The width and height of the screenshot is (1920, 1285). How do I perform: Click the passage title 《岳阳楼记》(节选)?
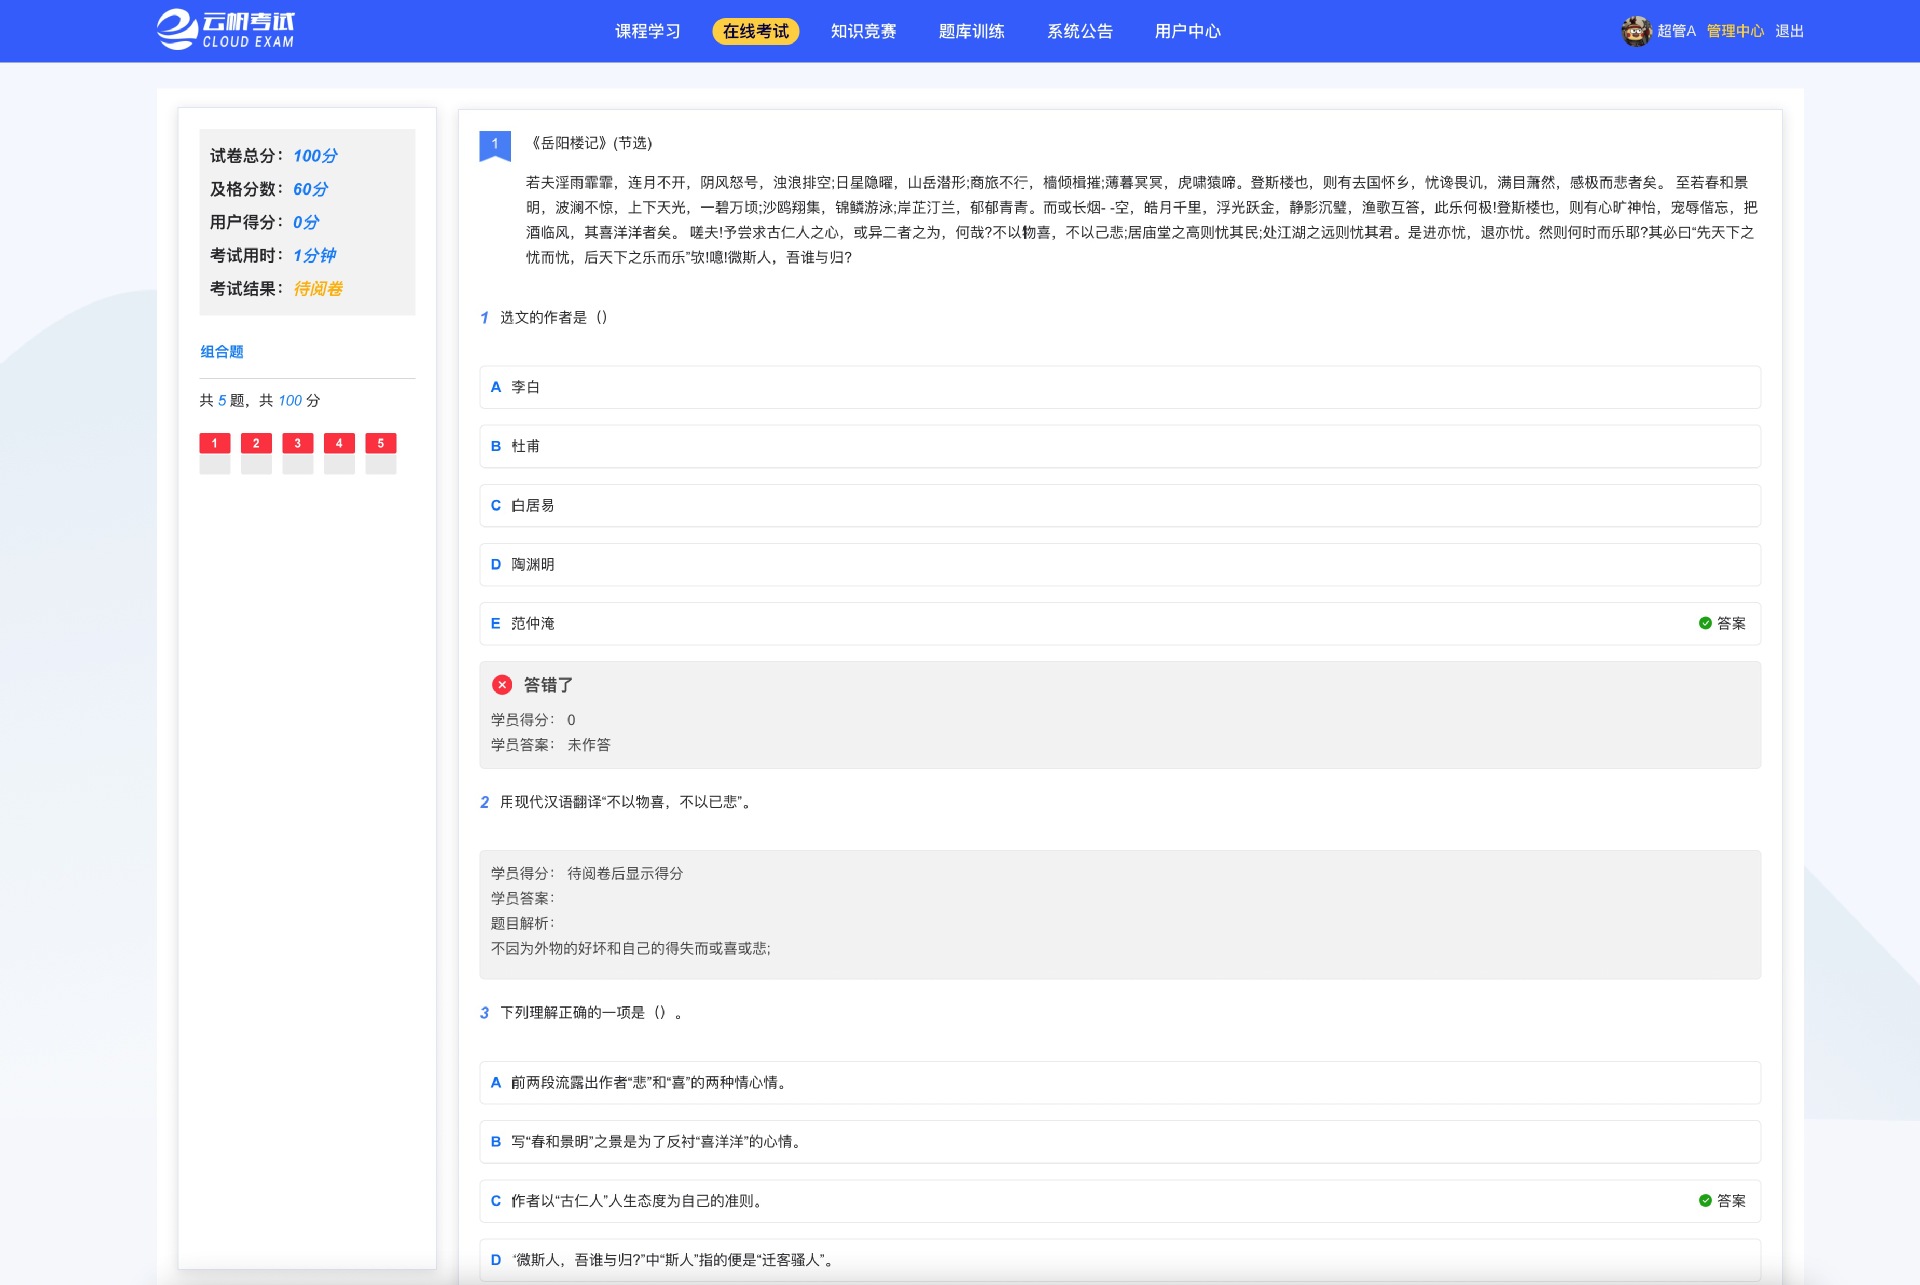590,143
